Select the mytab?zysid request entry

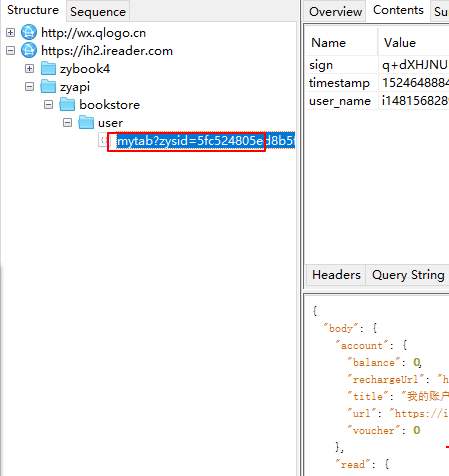pos(206,141)
